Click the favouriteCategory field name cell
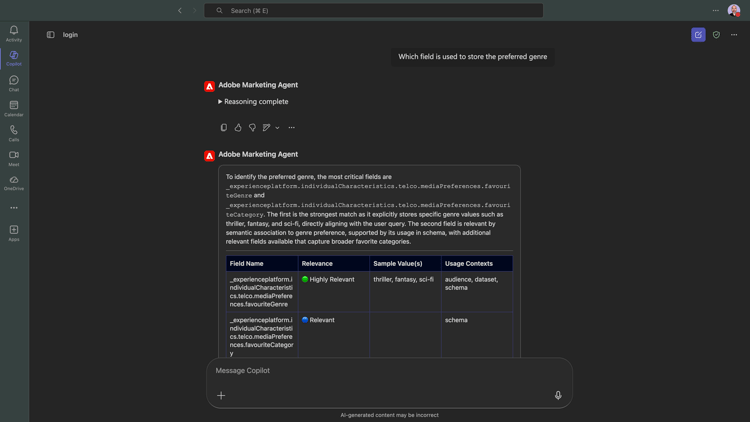Image resolution: width=750 pixels, height=422 pixels. point(262,335)
